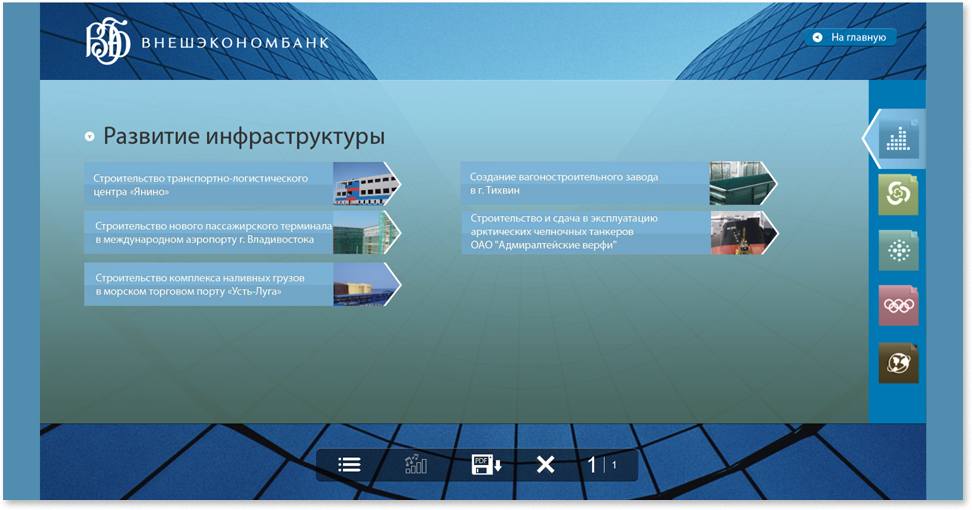This screenshot has height=510, width=972.
Task: Open Строительство транспортно-логистического центра «Янино» project
Action: coord(242,184)
